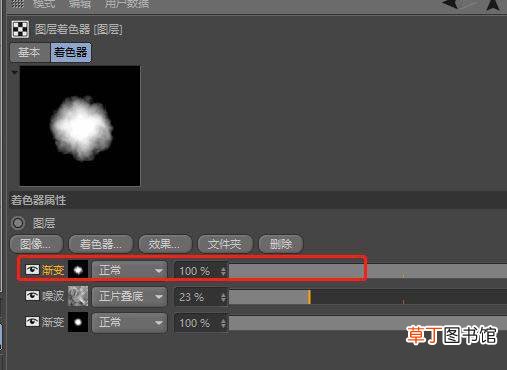This screenshot has width=507, height=370.
Task: Click the 着色器... button
Action: 101,244
